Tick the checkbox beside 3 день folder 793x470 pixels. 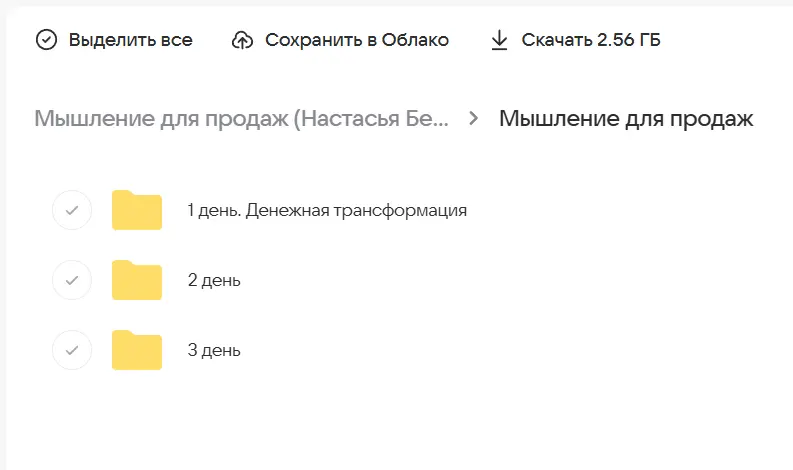pyautogui.click(x=72, y=350)
